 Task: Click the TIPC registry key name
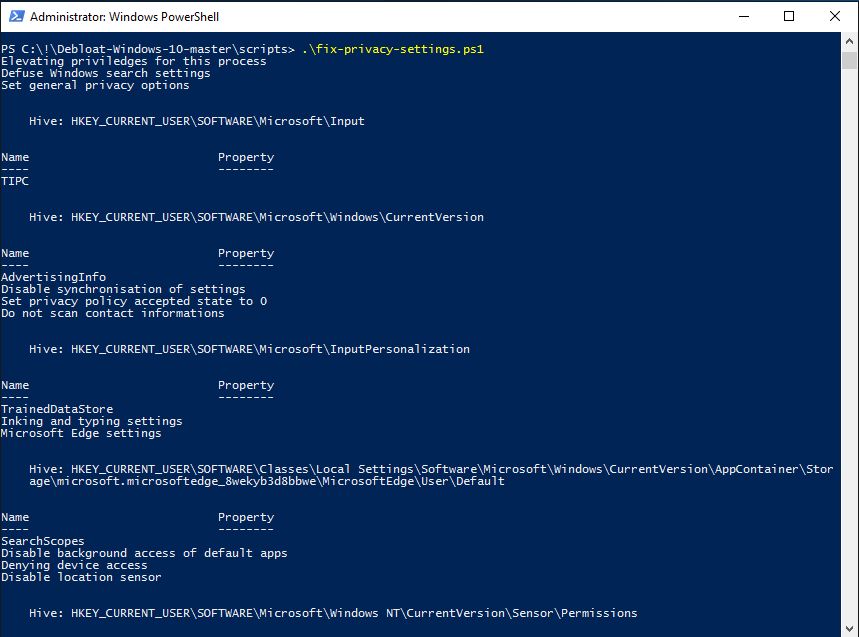15,181
